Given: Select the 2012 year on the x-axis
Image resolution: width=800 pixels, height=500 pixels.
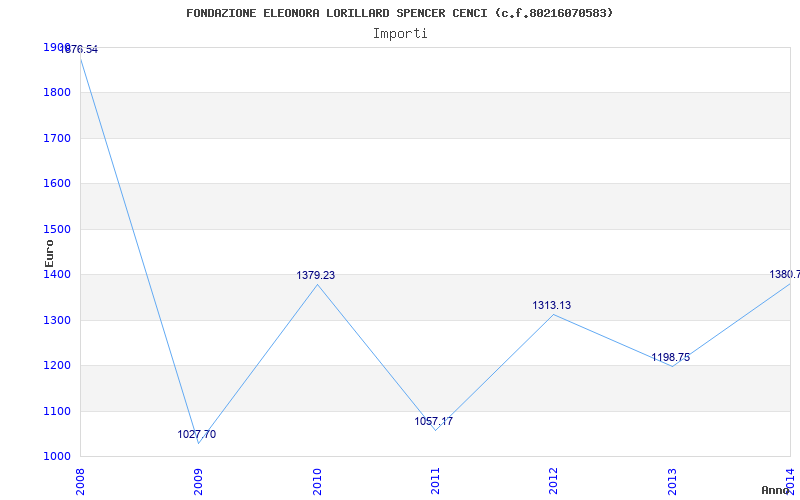Looking at the screenshot, I should (x=553, y=480).
